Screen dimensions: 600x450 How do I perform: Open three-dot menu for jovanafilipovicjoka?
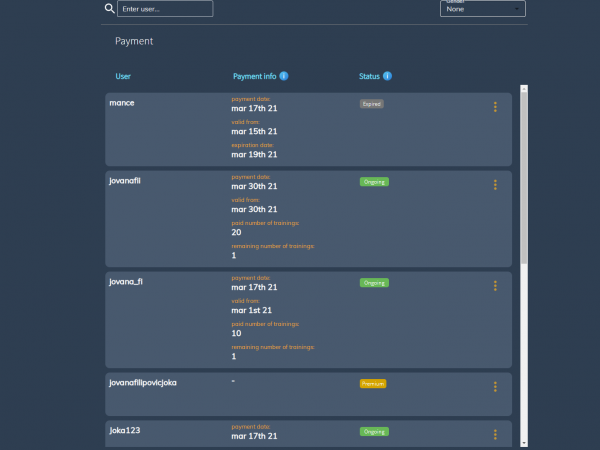tap(495, 387)
